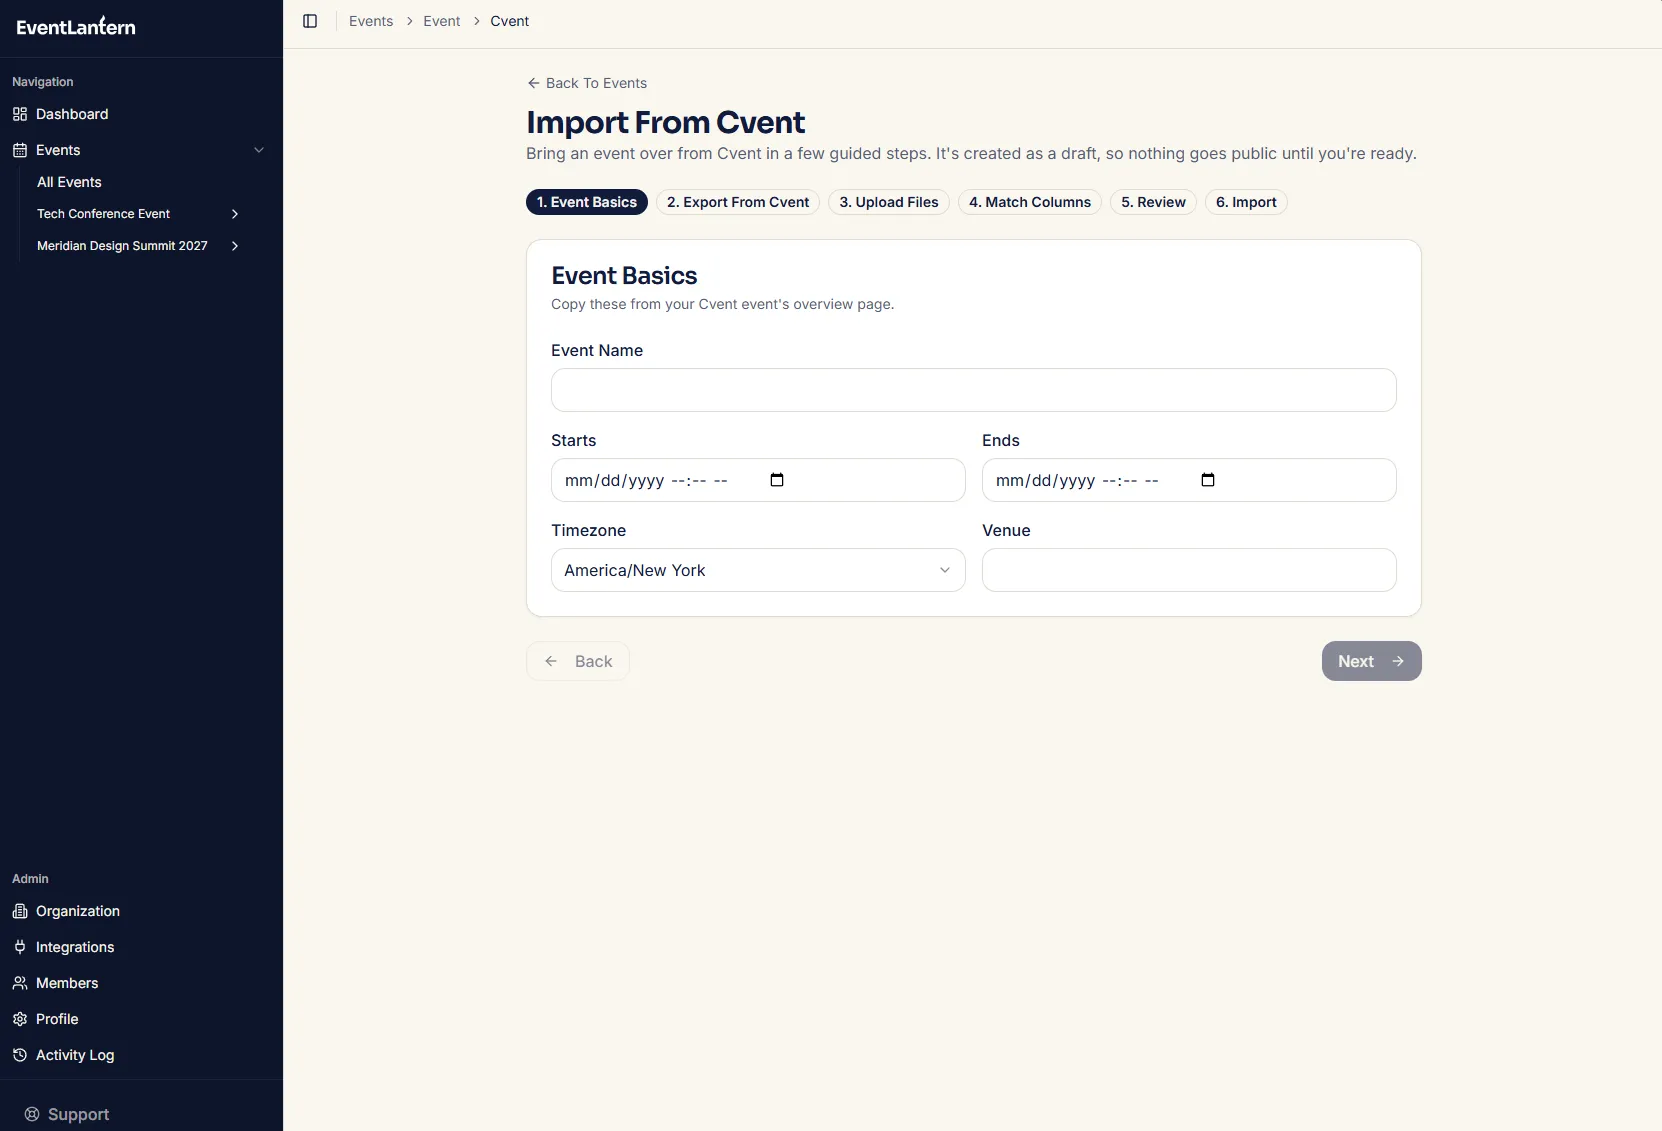
Task: Open Meridian Design Summit 2027 item
Action: (122, 246)
